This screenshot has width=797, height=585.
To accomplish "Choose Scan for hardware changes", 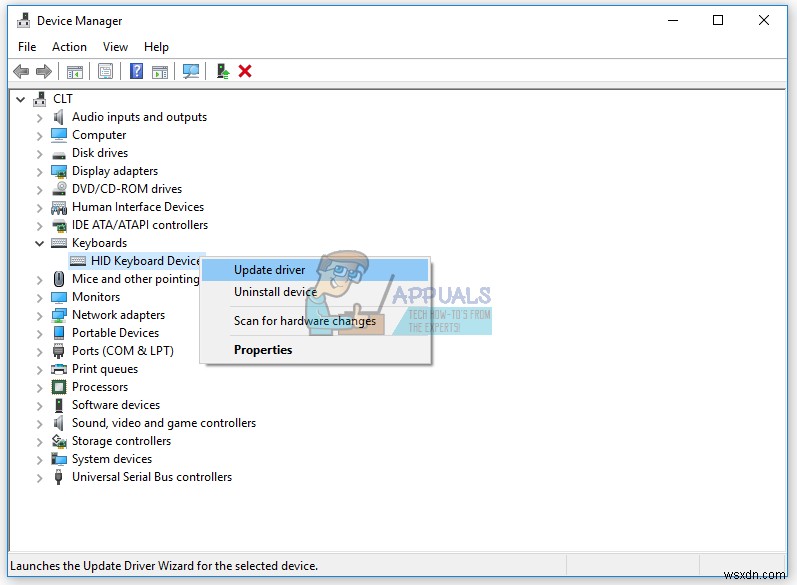I will tap(315, 321).
